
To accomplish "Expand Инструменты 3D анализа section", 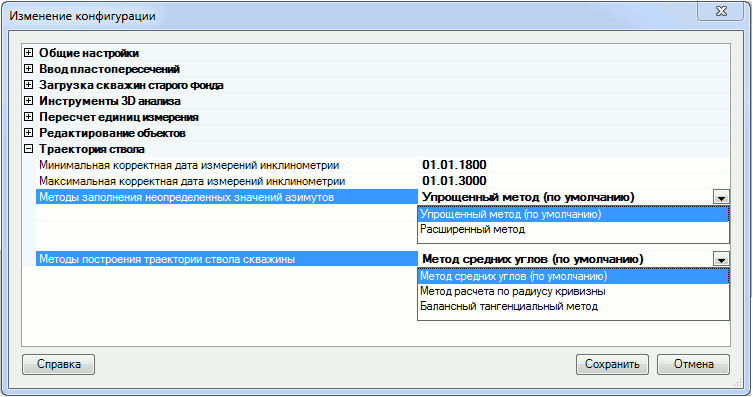I will [28, 101].
